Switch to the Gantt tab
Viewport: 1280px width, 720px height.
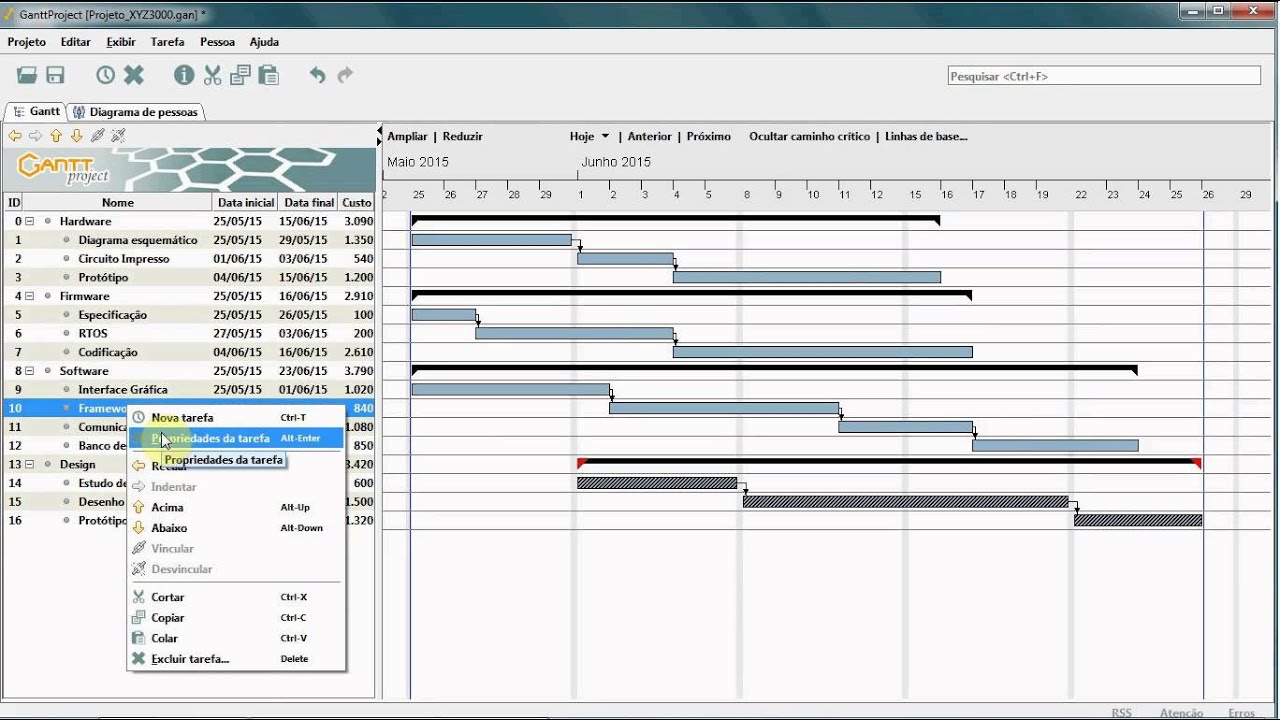pyautogui.click(x=36, y=112)
